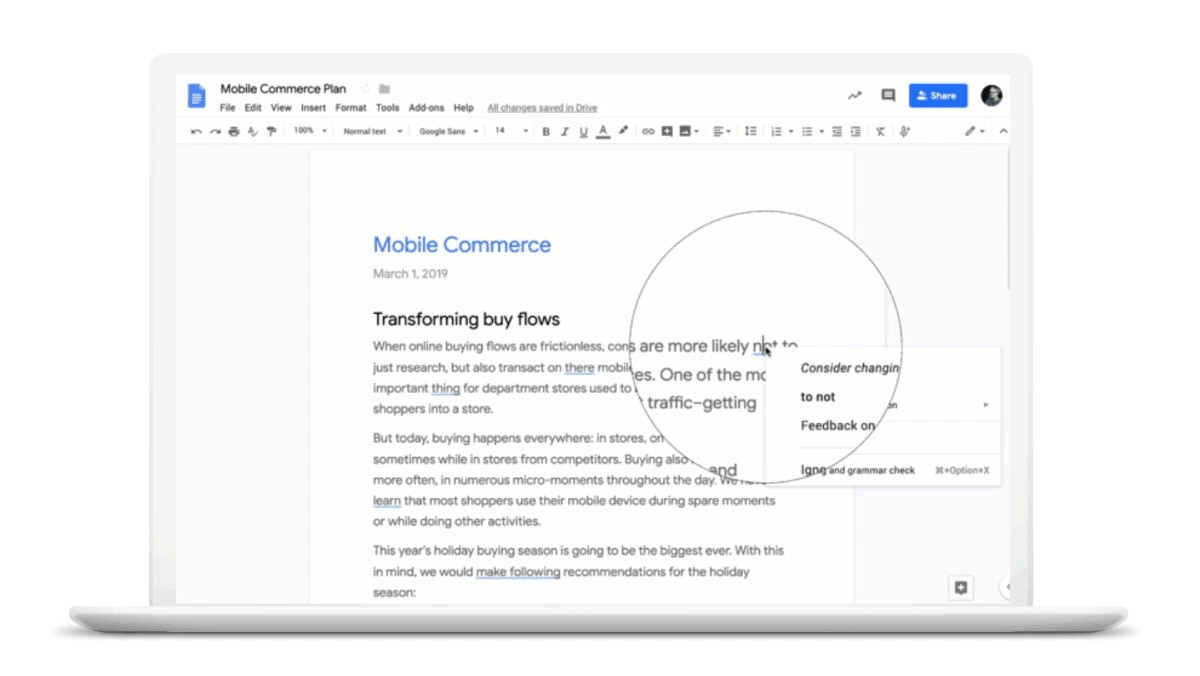Image resolution: width=1200 pixels, height=676 pixels.
Task: Open the comments history icon
Action: pos(887,96)
